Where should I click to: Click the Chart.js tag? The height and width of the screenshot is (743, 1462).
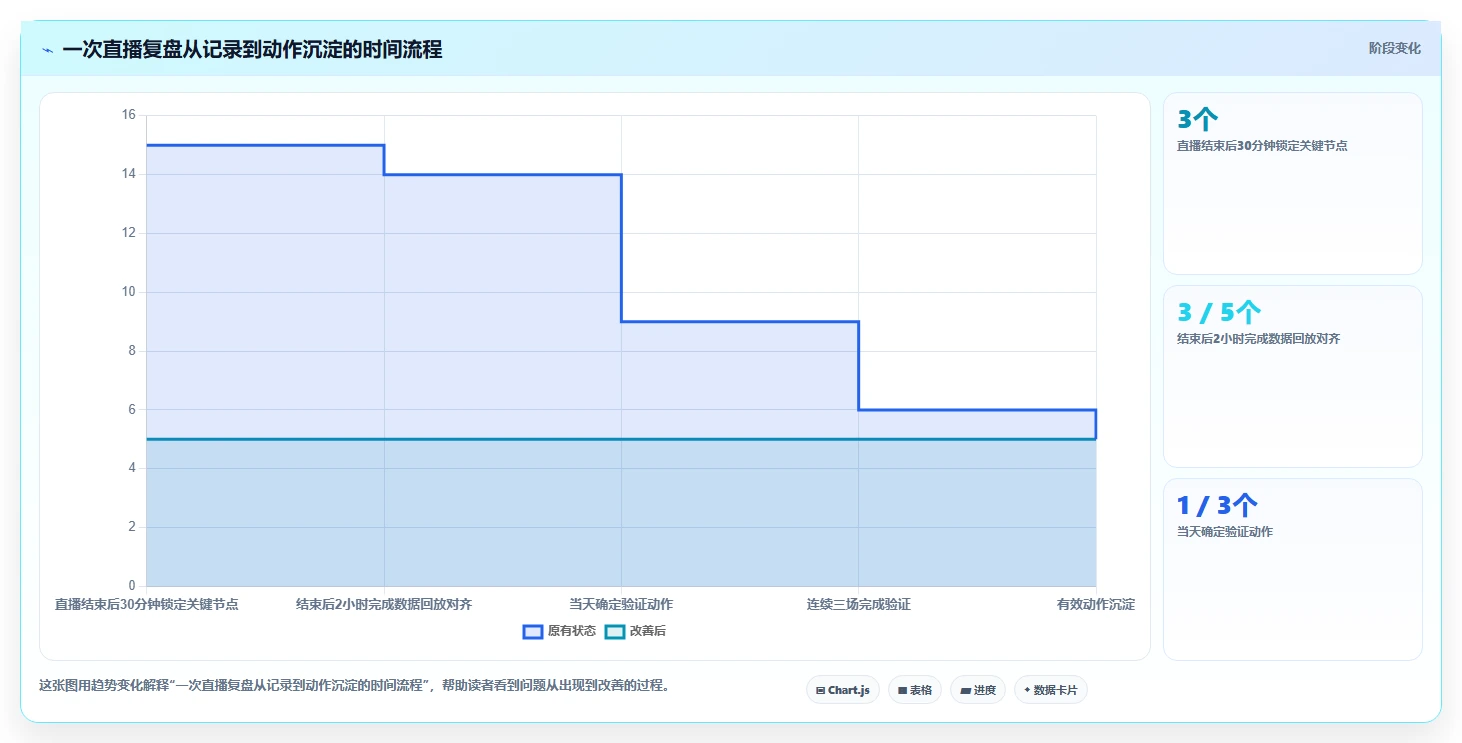843,690
